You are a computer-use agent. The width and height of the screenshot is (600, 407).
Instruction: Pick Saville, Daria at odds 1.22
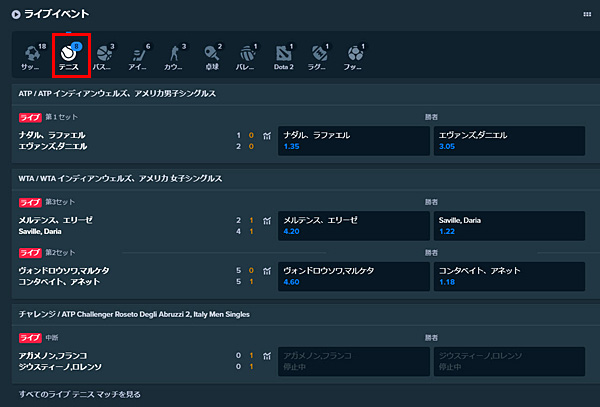[510, 225]
